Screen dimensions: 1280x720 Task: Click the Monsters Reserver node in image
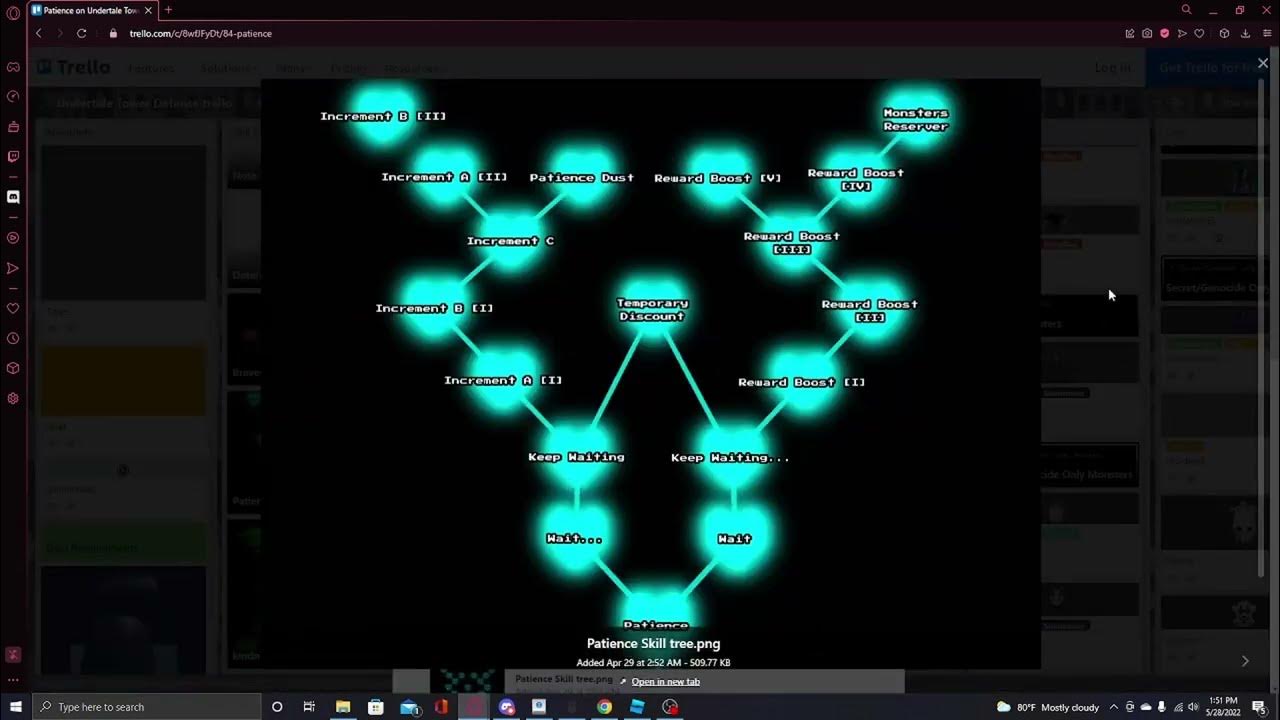915,119
